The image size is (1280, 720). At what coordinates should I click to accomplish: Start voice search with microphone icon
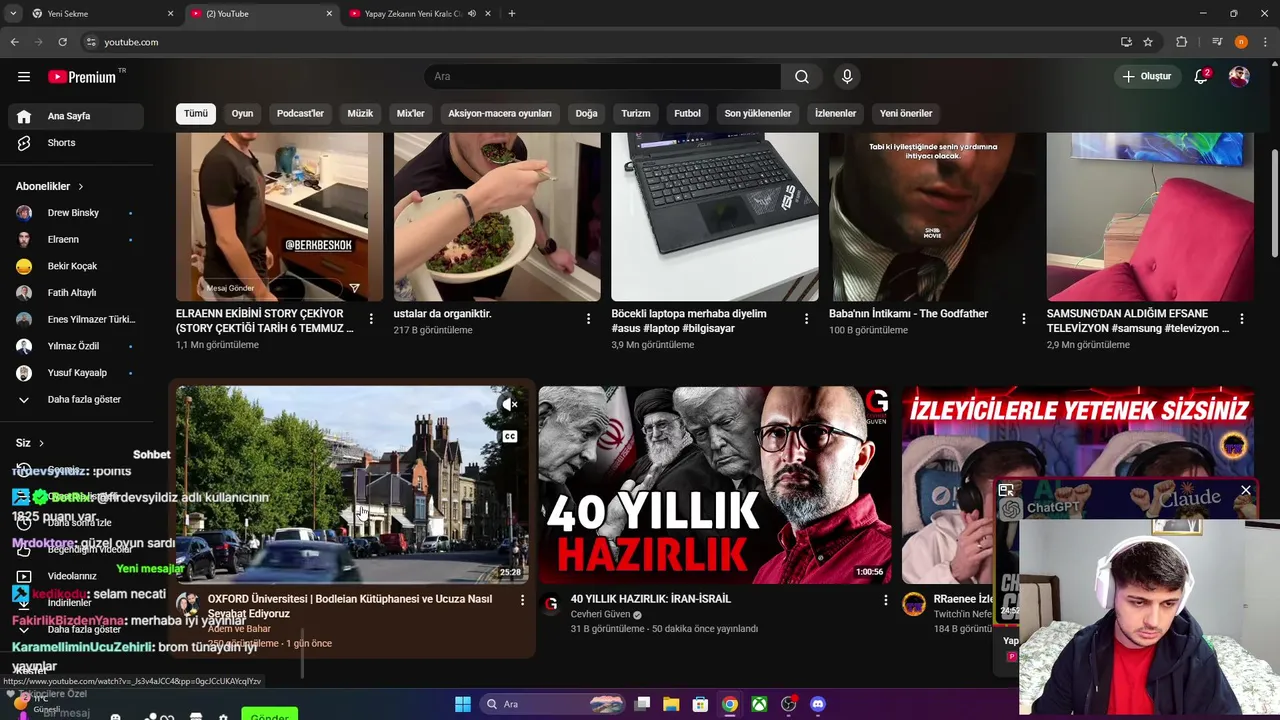(847, 77)
